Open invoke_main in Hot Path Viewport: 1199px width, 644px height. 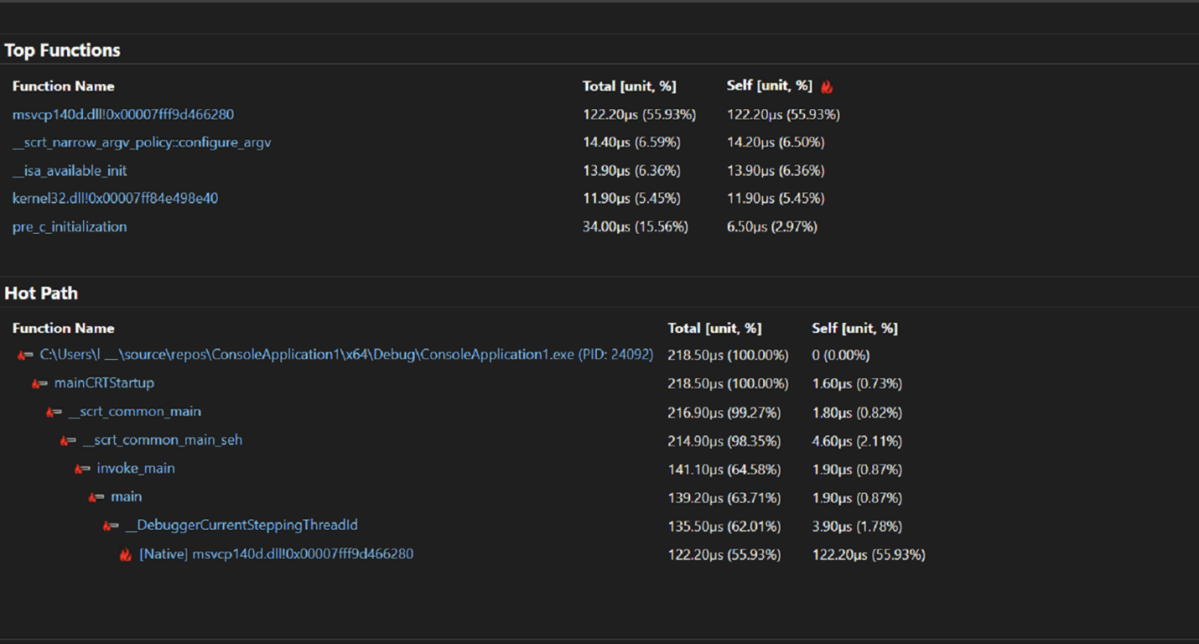pos(135,468)
